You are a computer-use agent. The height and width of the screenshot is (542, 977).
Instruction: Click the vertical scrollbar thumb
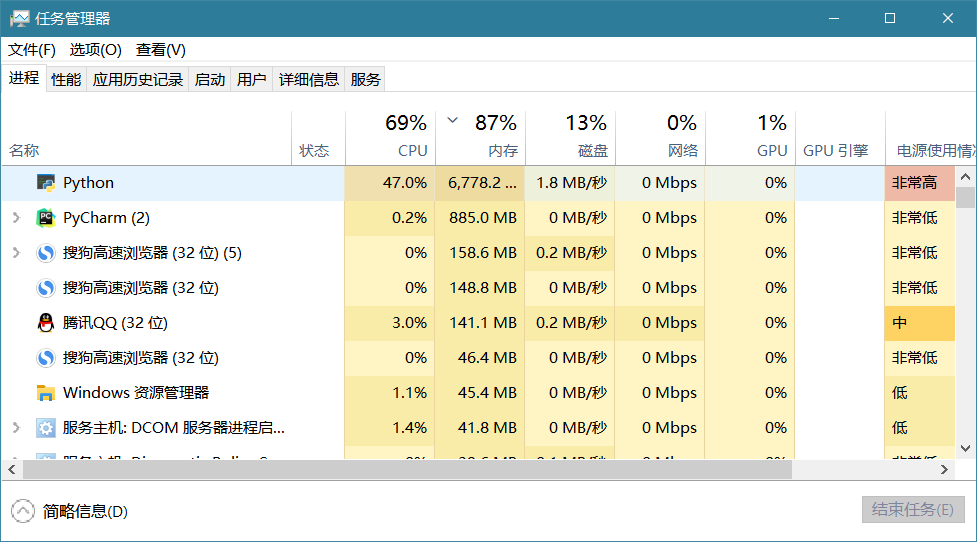[965, 197]
